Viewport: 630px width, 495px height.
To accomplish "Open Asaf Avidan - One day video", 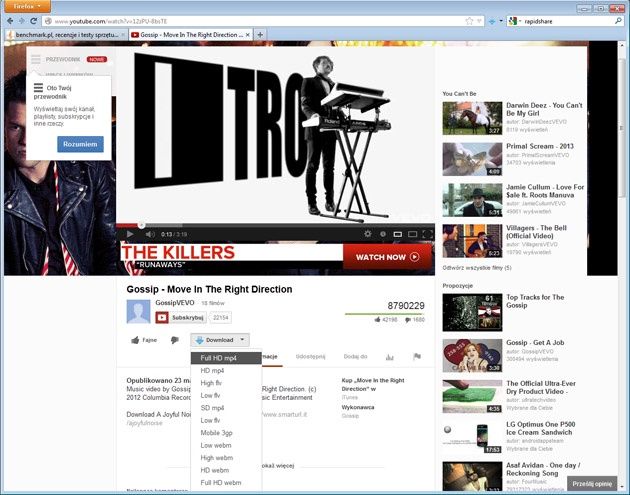I will 543,469.
